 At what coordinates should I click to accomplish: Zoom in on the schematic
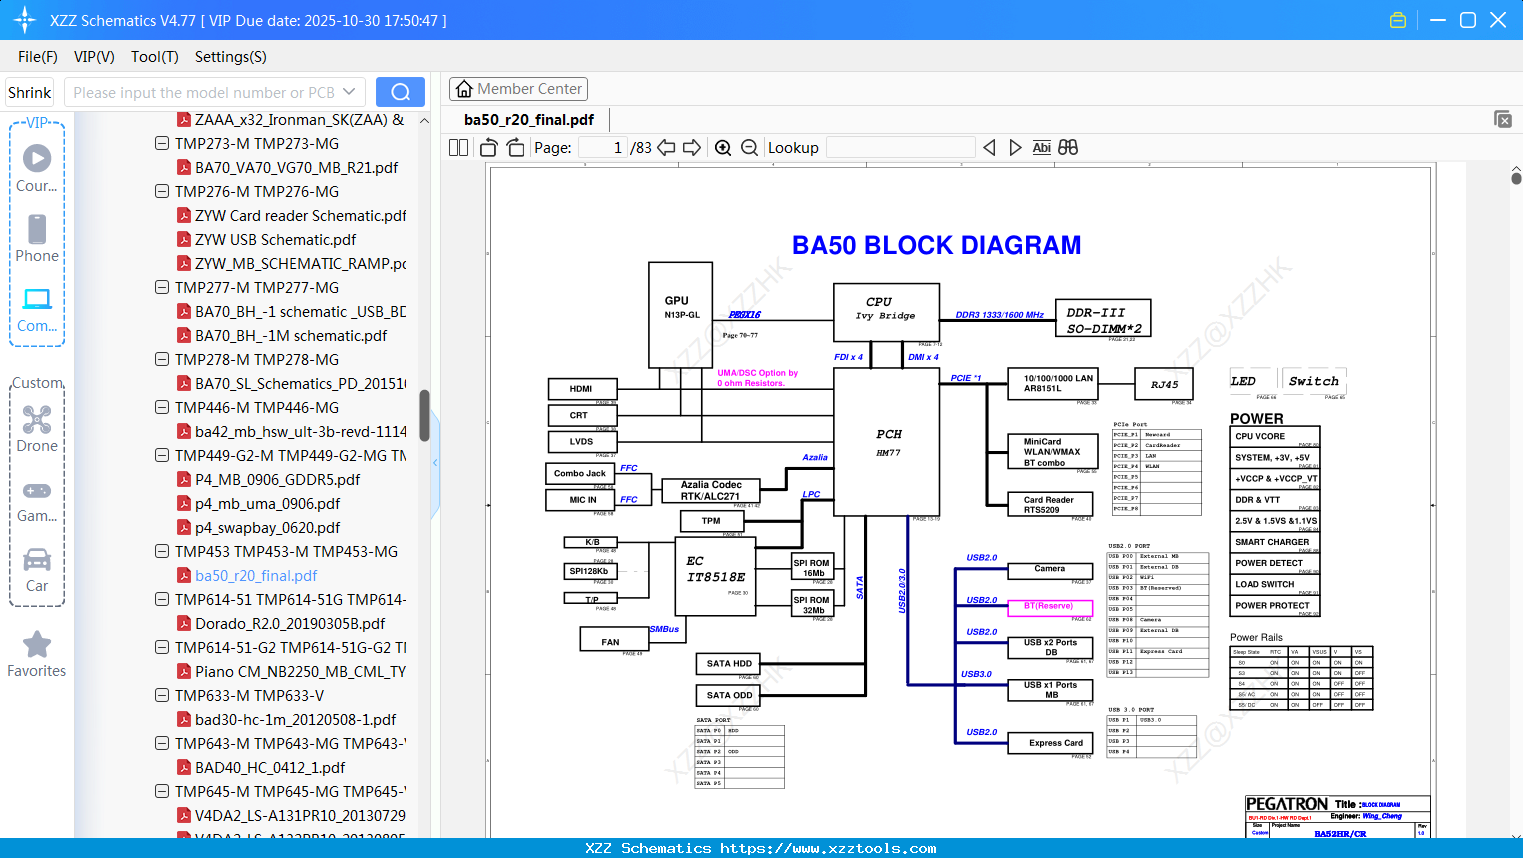coord(723,148)
